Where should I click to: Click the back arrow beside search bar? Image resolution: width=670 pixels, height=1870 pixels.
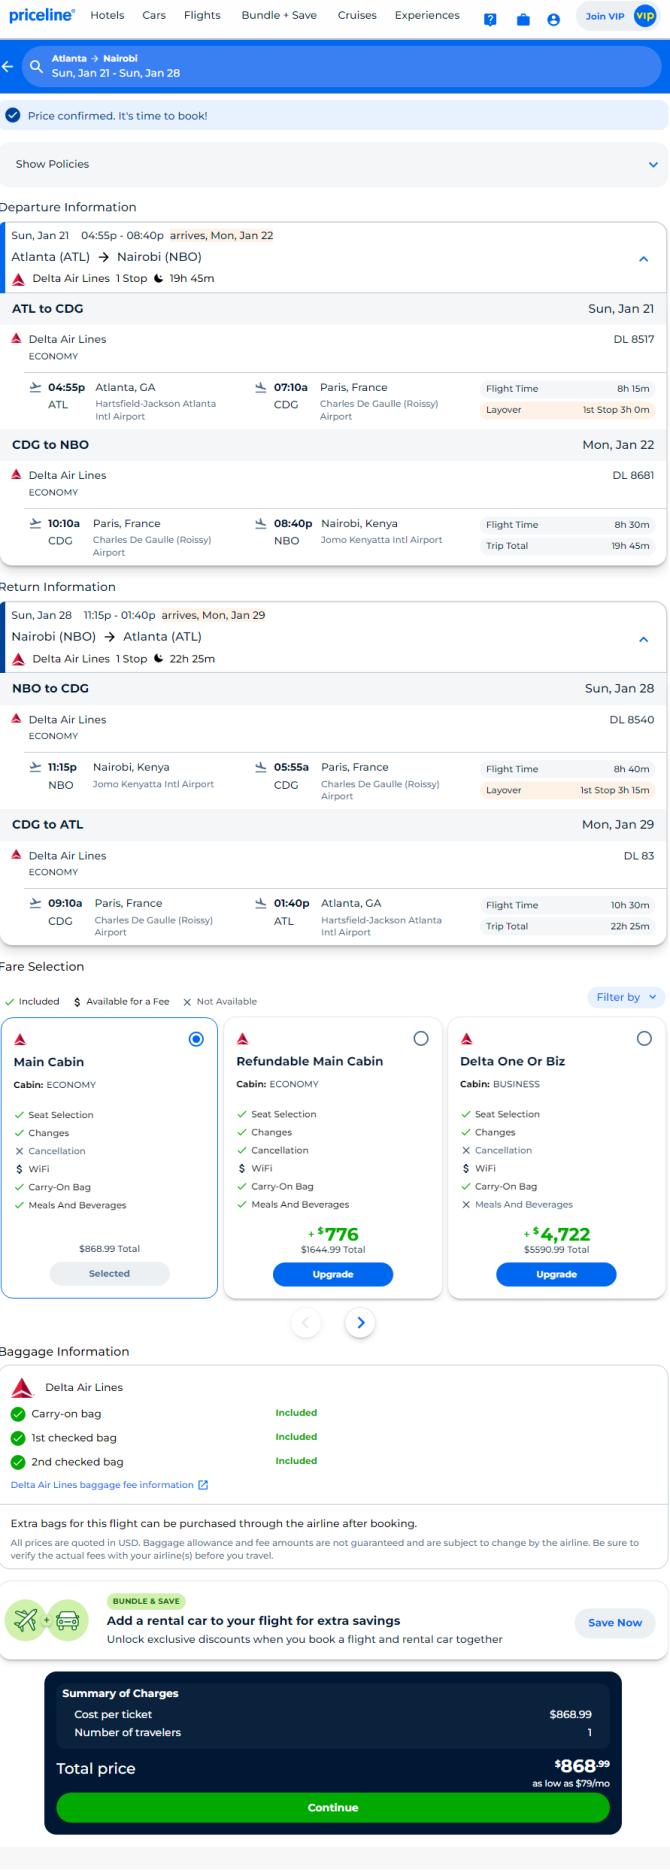click(x=8, y=66)
